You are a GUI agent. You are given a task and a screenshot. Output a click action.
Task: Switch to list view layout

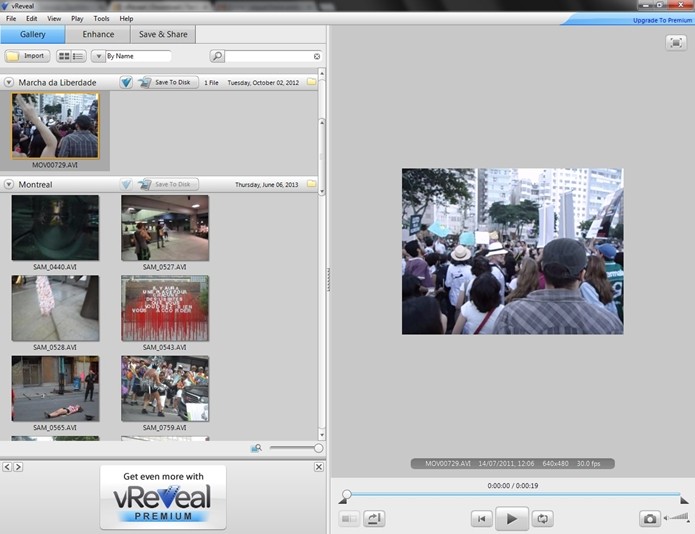pos(78,56)
